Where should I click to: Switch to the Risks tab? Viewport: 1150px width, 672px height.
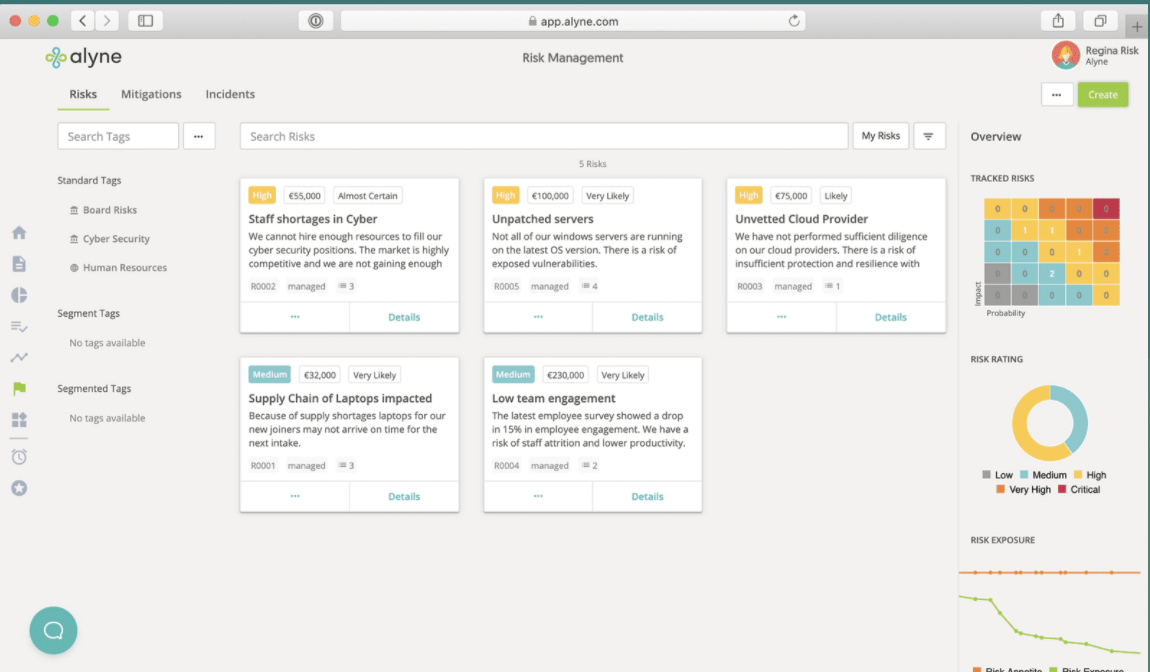pos(83,94)
